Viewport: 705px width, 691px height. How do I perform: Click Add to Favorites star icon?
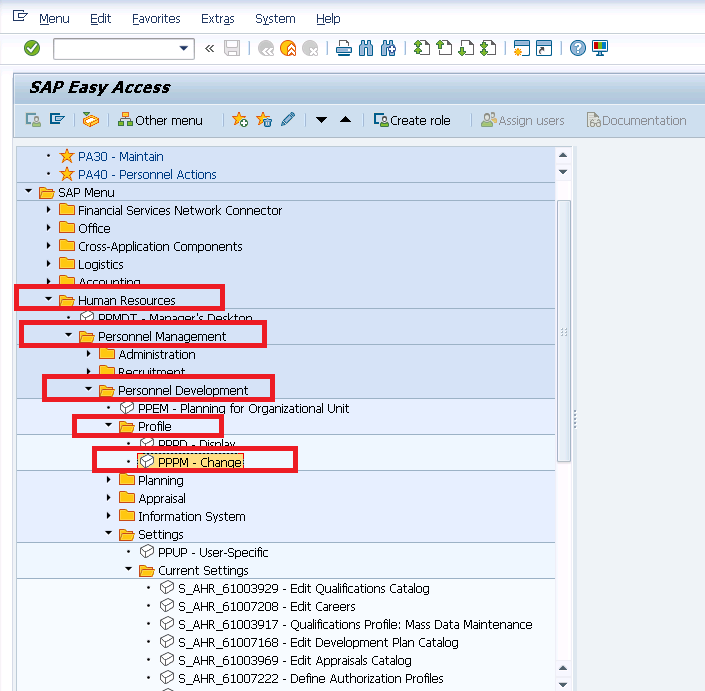(240, 120)
